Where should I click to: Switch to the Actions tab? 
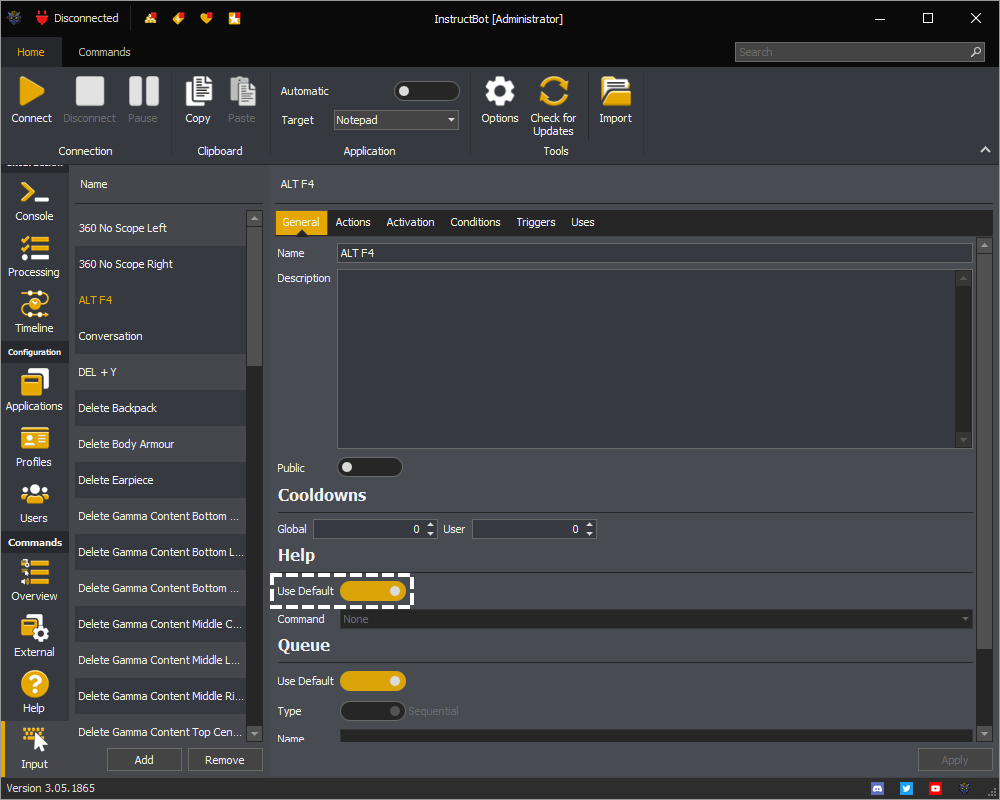click(x=353, y=222)
